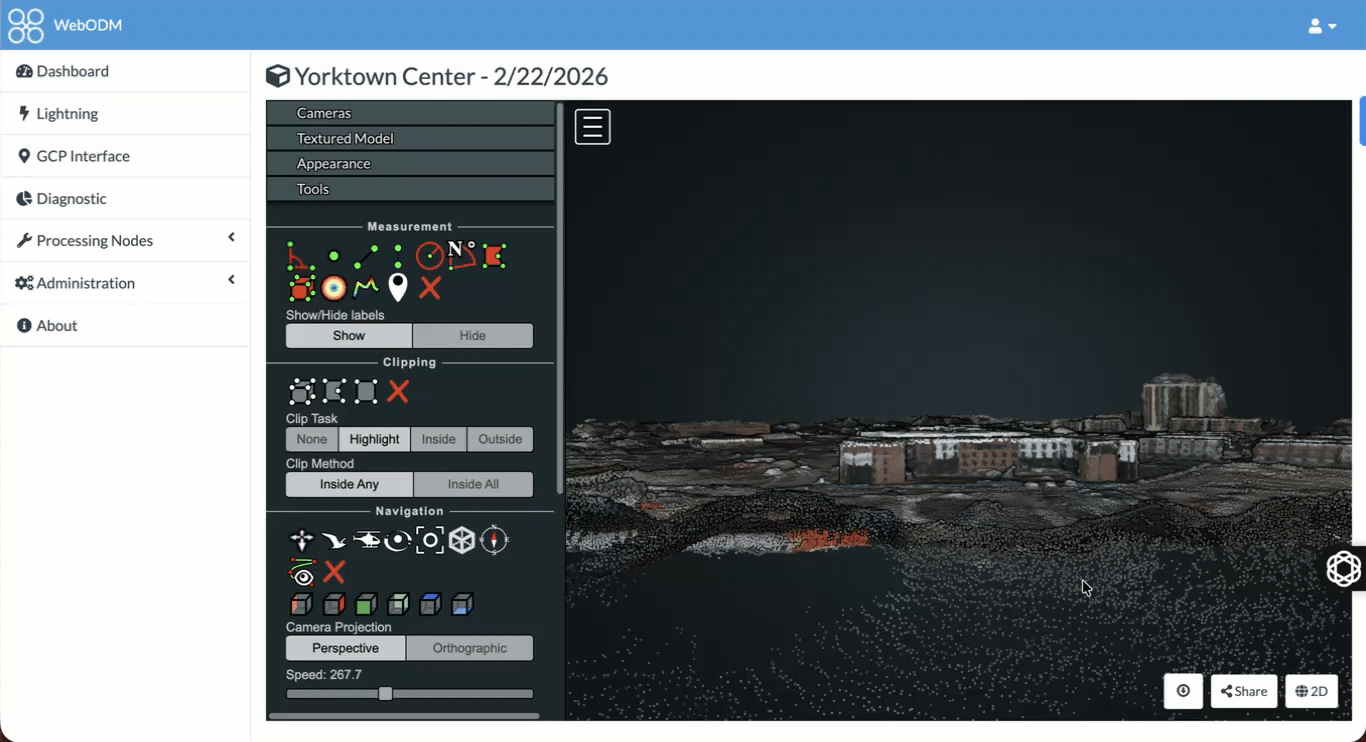Screen dimensions: 1366x742
Task: Activate the height profile tool
Action: pyautogui.click(x=366, y=288)
